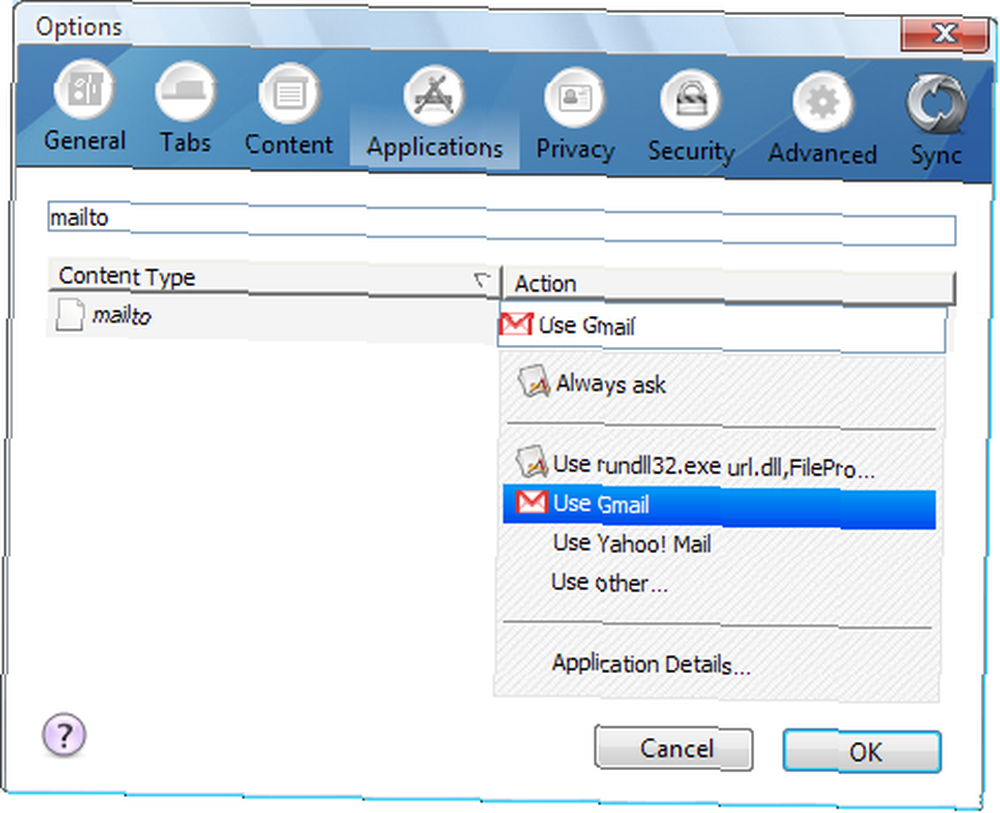Open the Advanced gear icon
The width and height of the screenshot is (1000, 813).
[823, 103]
